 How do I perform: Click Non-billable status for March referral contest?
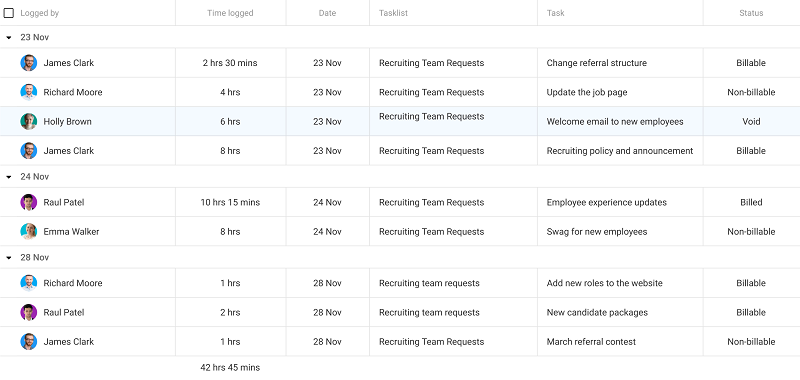click(x=751, y=342)
